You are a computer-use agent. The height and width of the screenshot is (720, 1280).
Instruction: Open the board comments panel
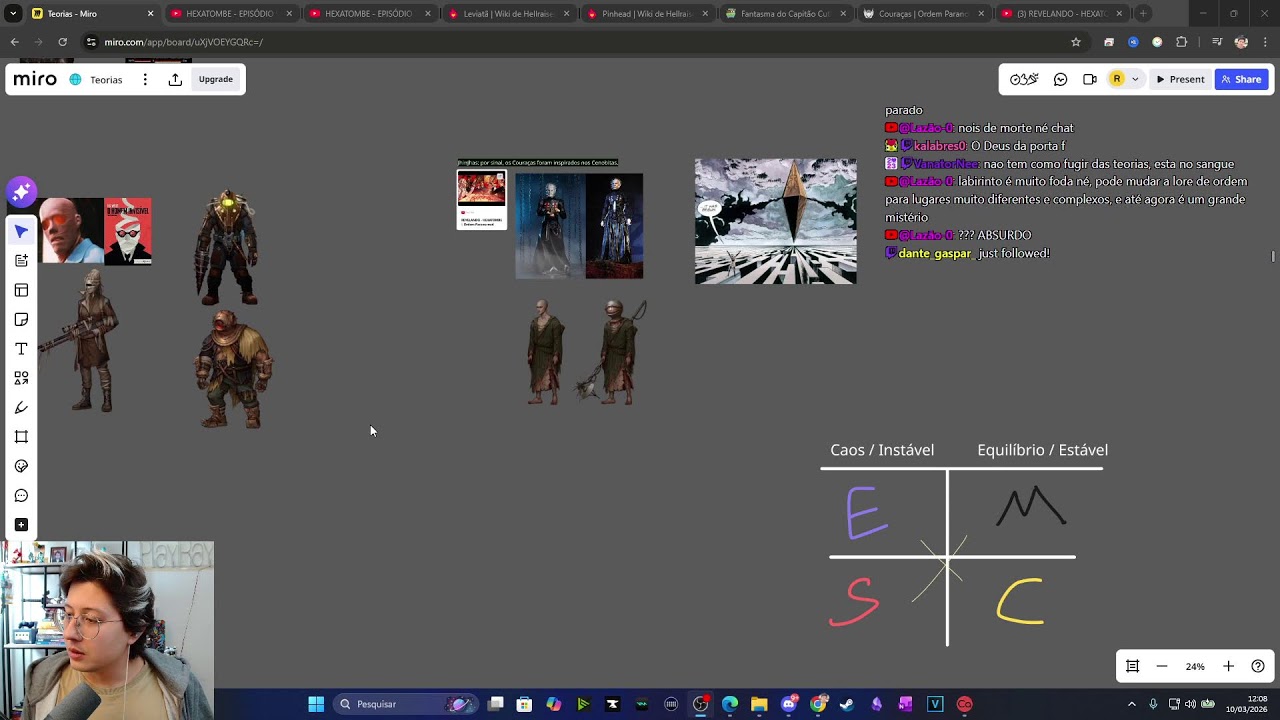(x=1061, y=79)
